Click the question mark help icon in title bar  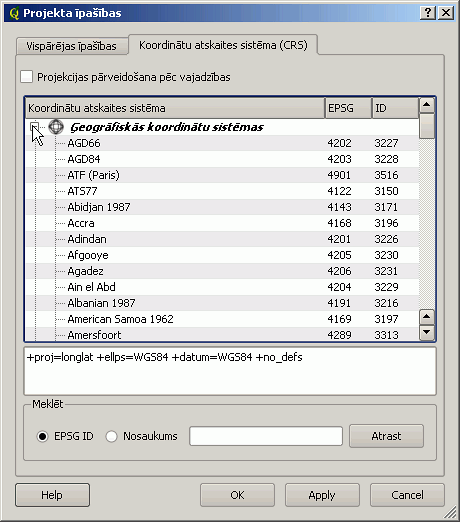point(428,13)
